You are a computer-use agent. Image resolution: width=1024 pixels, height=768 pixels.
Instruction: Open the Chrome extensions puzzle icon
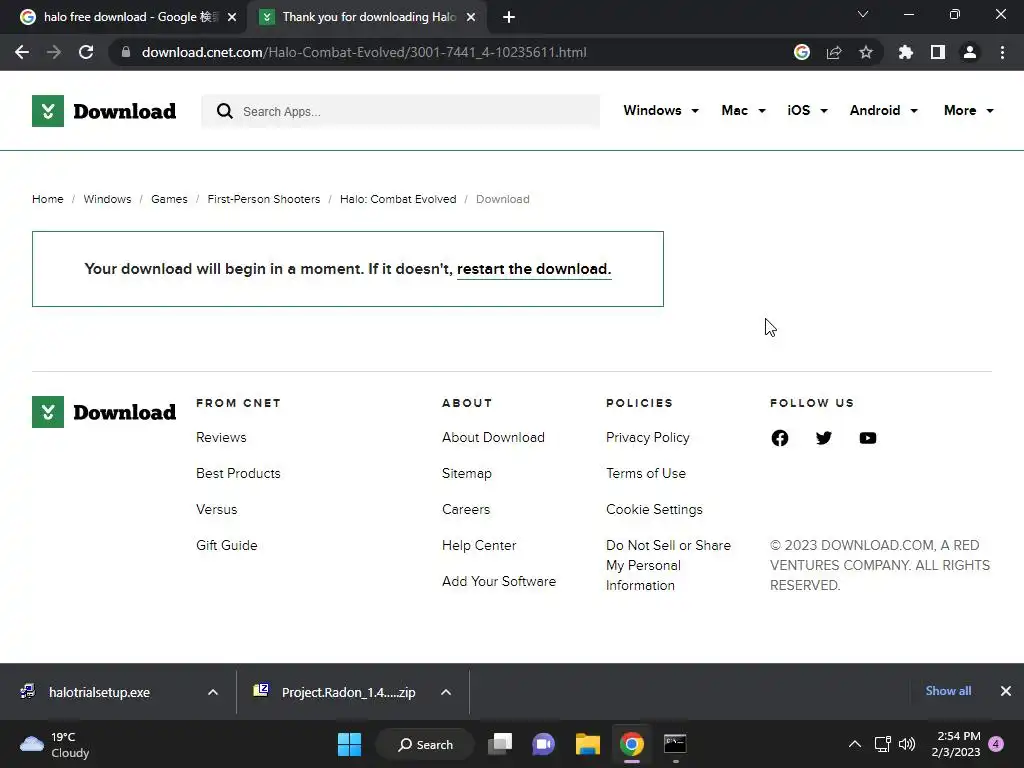pos(905,52)
